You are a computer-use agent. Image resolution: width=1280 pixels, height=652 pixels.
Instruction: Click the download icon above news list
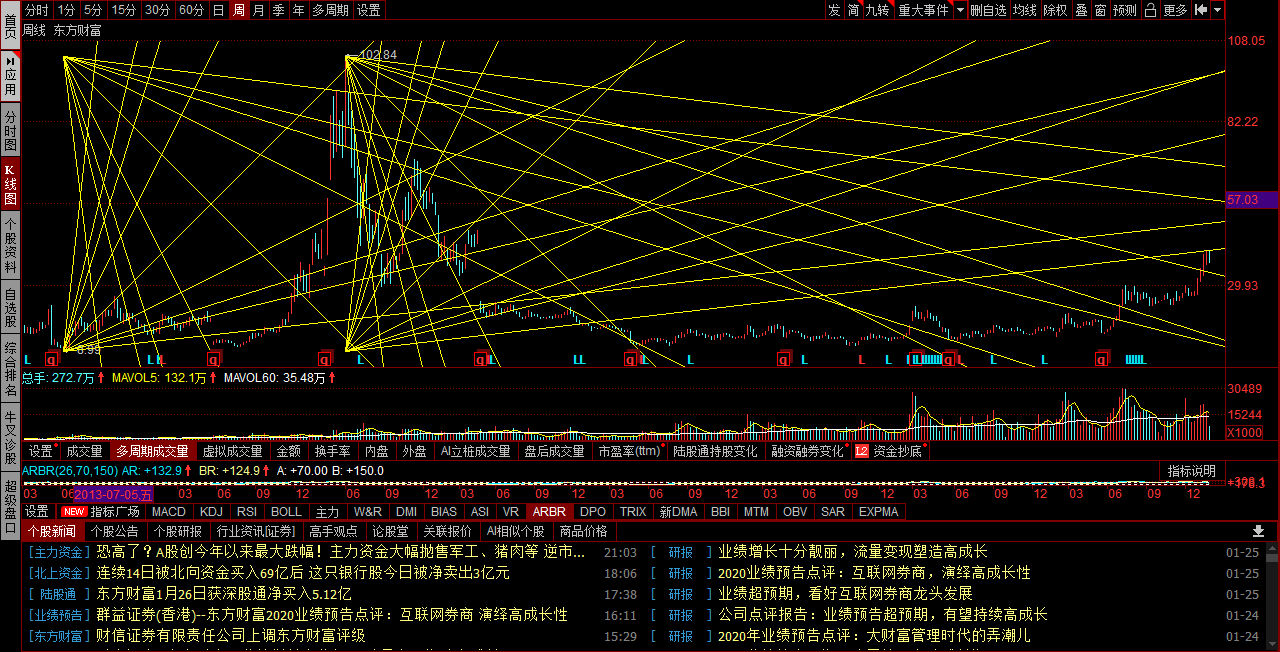(1258, 531)
